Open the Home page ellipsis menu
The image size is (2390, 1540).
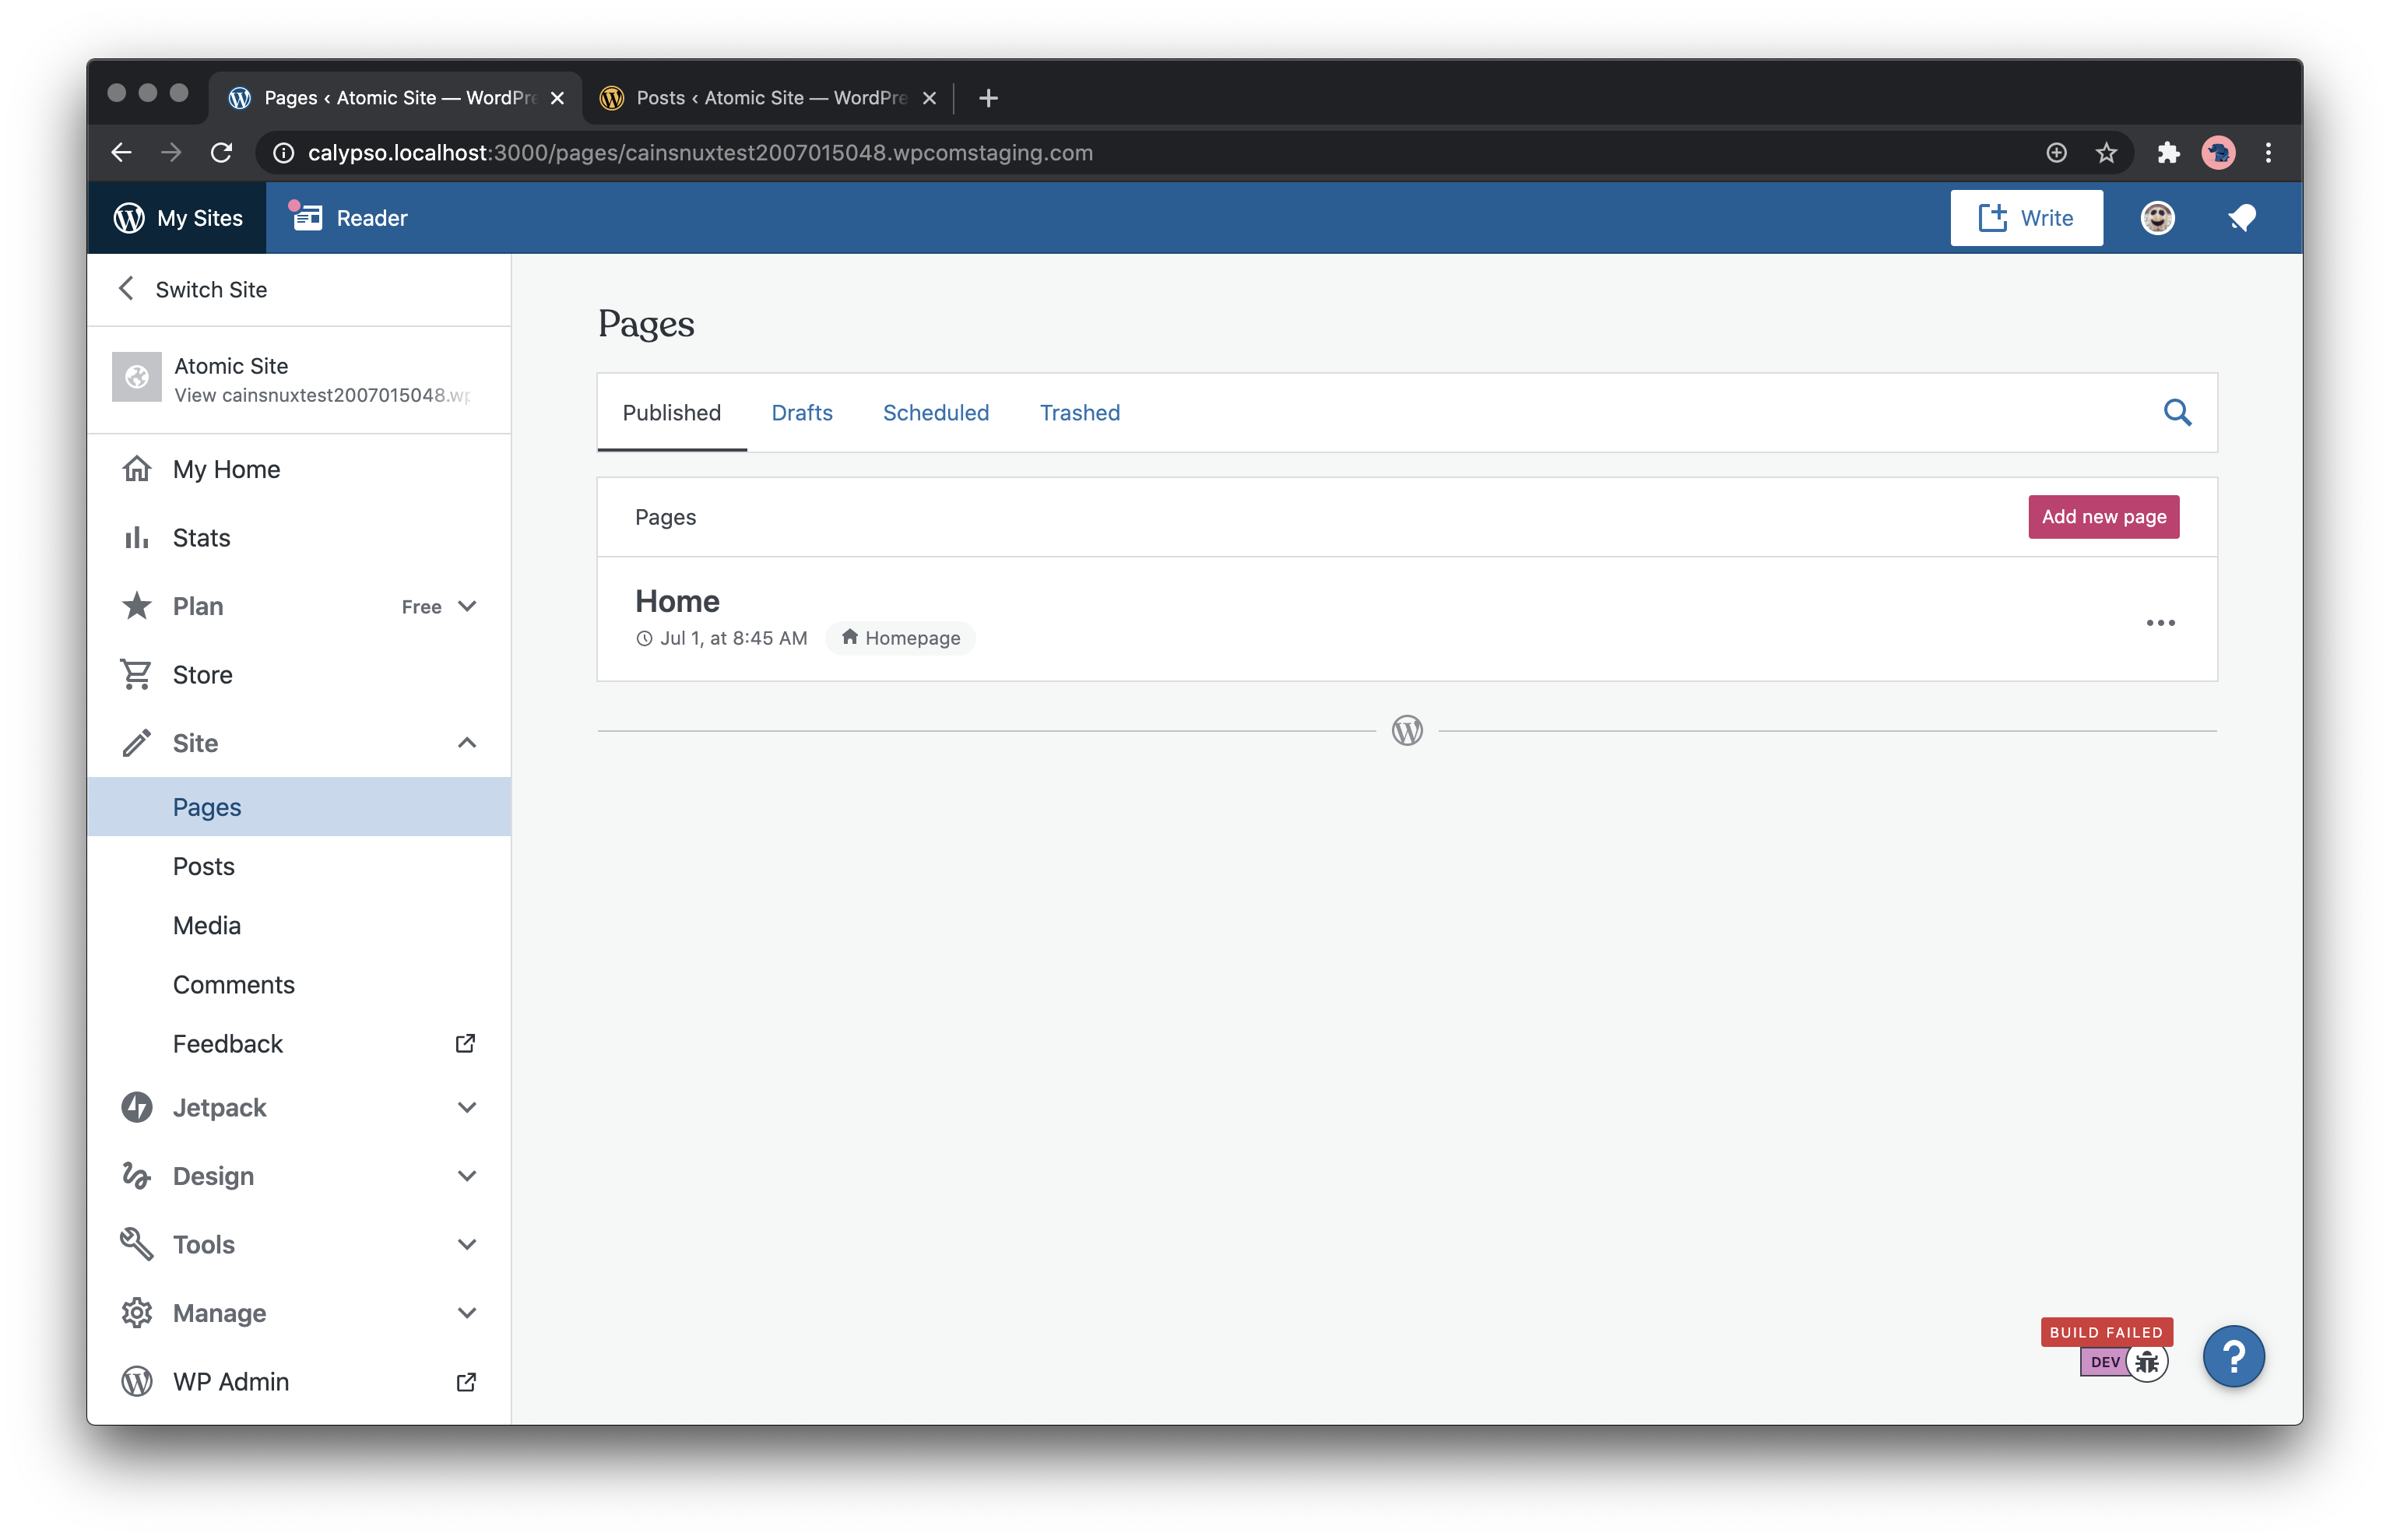pyautogui.click(x=2160, y=623)
